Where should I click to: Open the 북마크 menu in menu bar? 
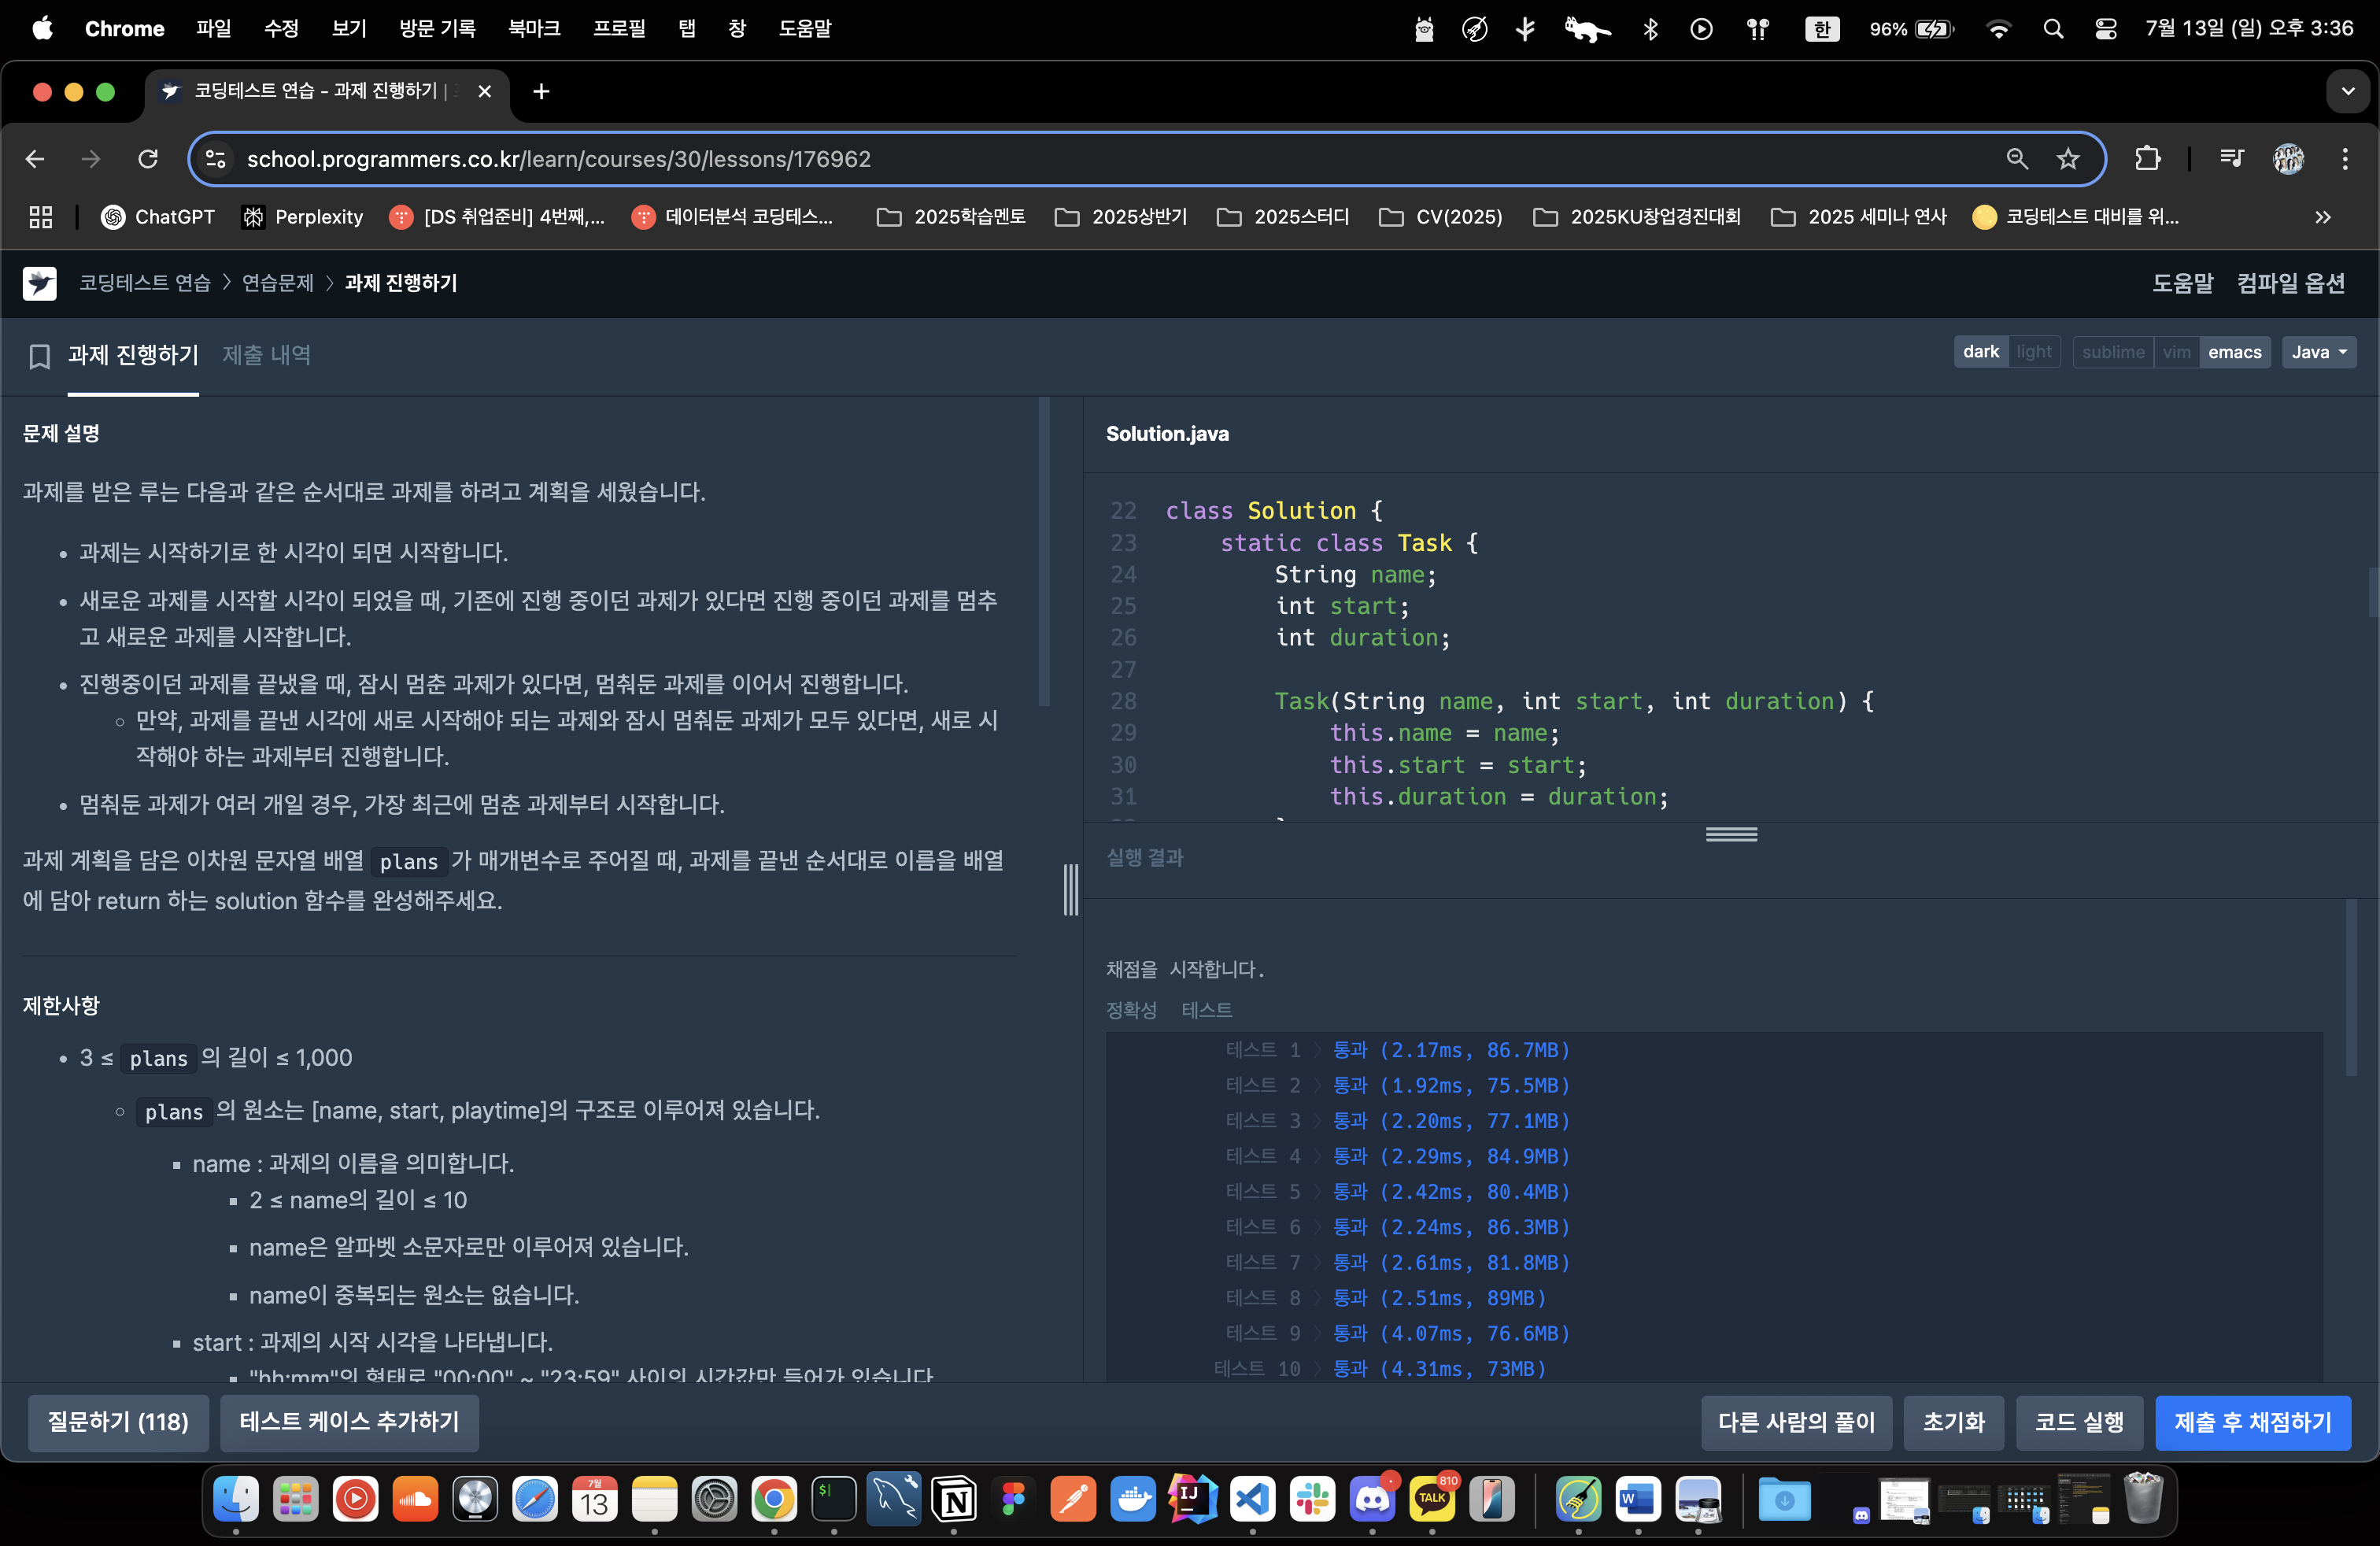click(534, 29)
